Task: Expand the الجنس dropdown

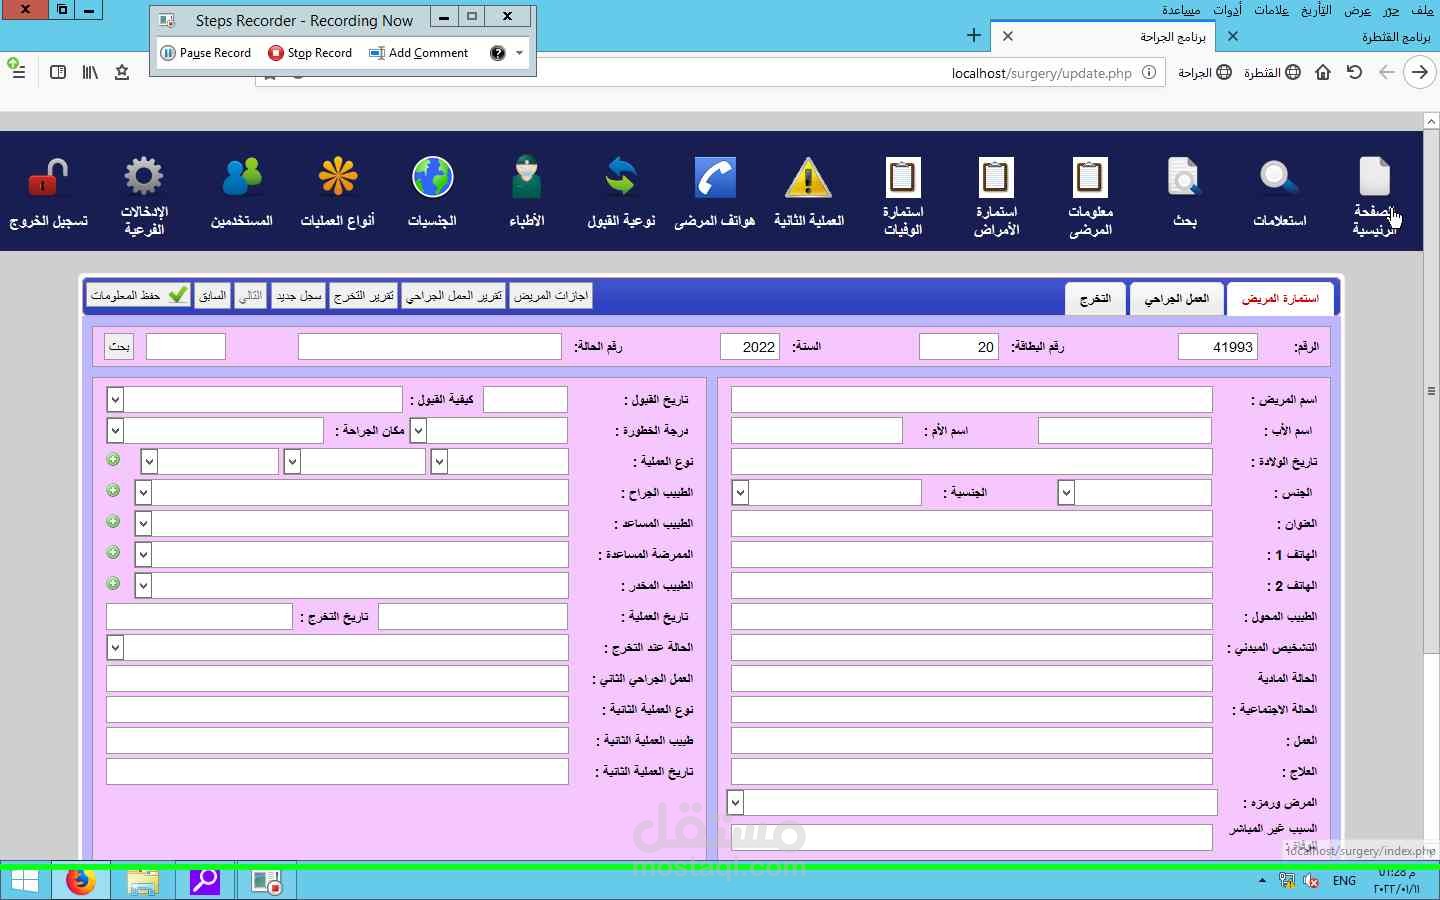Action: click(1066, 493)
